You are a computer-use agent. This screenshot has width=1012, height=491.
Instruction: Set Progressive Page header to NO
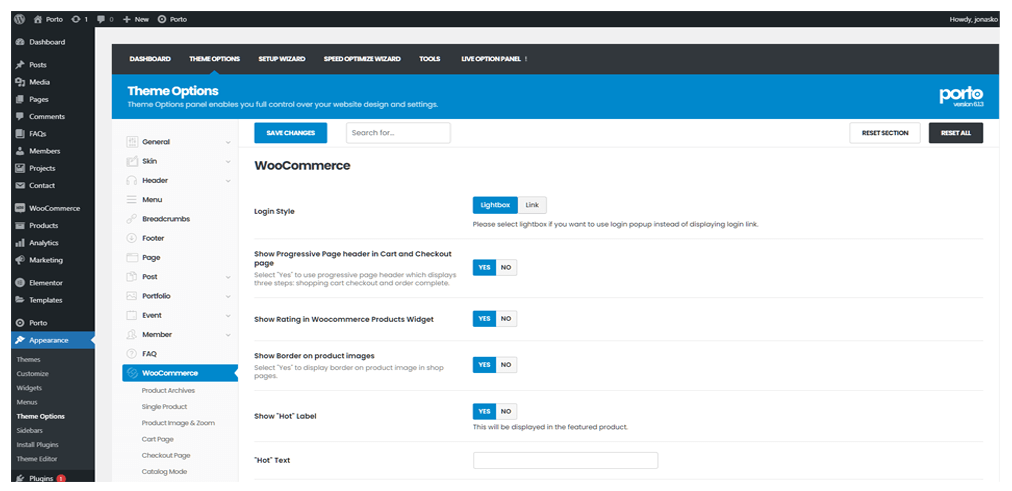pos(506,267)
